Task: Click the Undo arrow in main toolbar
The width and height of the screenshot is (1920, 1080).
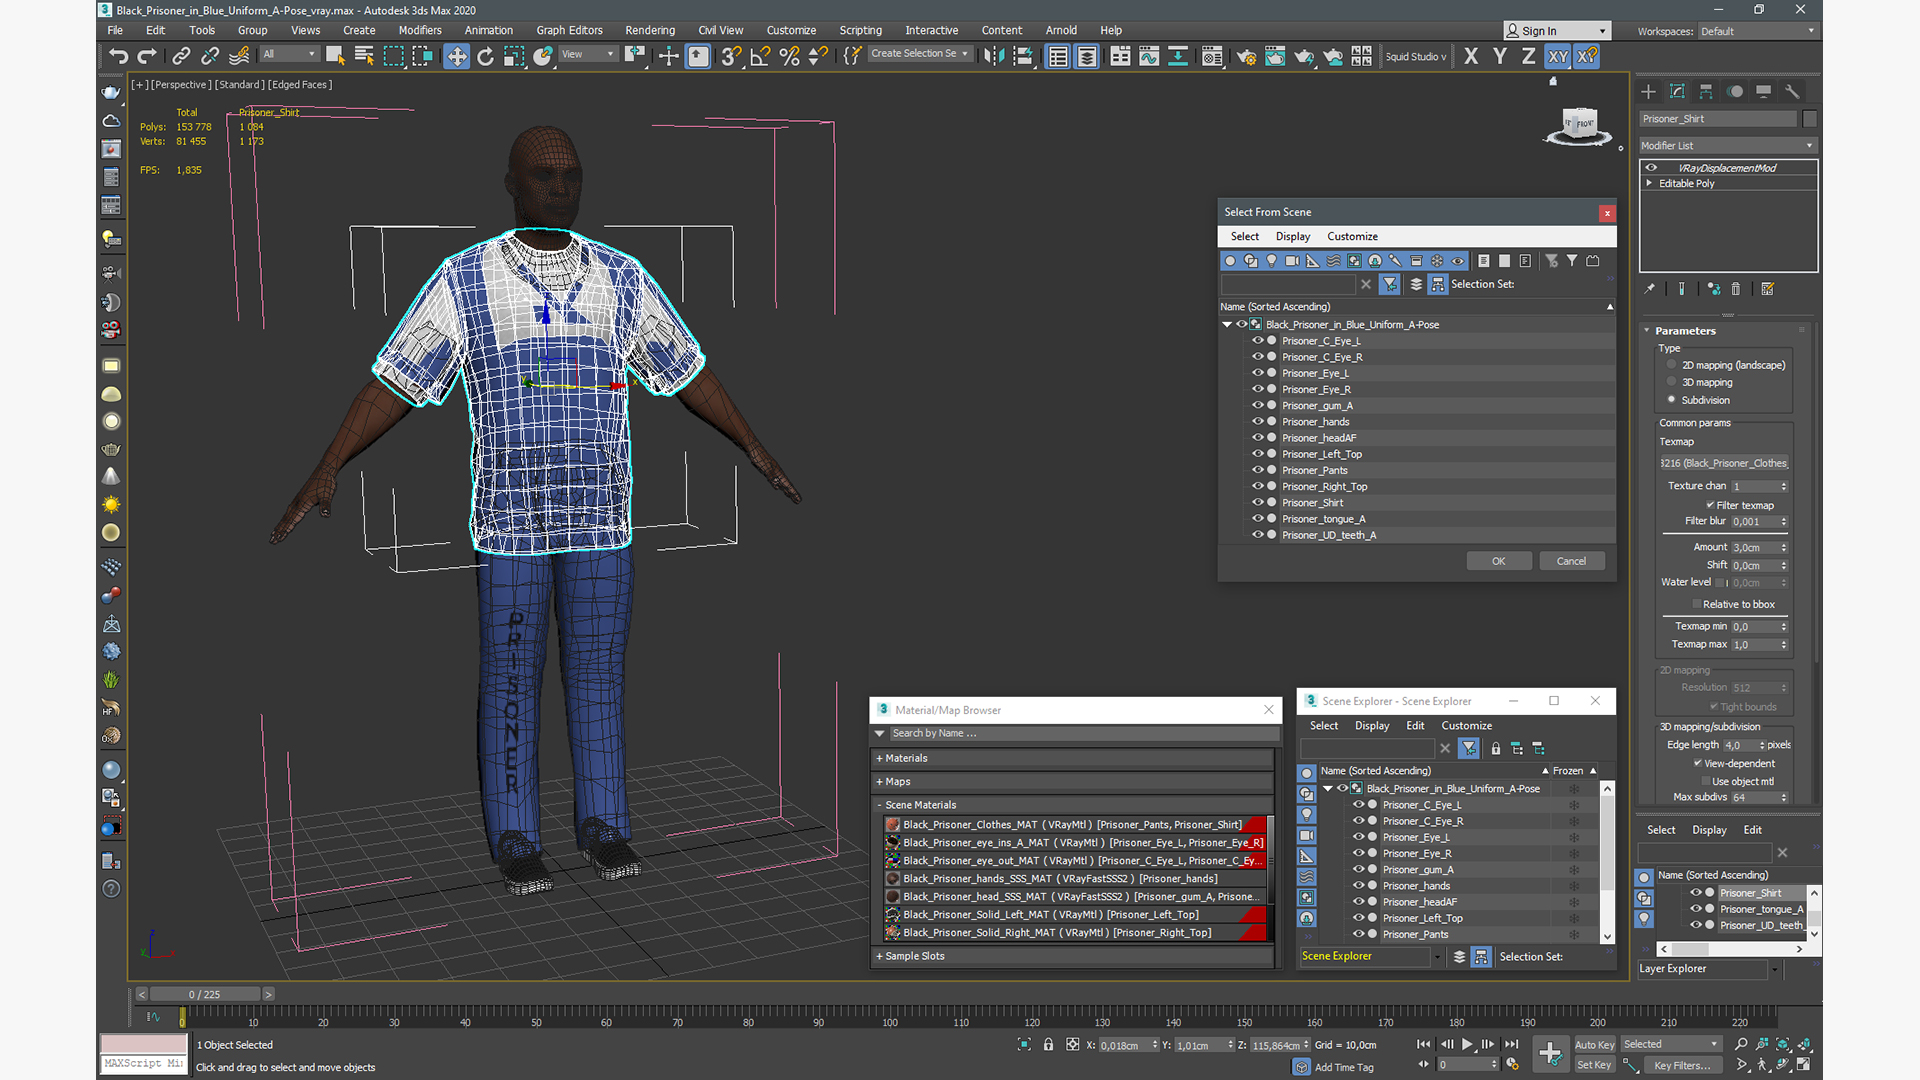Action: coord(118,56)
